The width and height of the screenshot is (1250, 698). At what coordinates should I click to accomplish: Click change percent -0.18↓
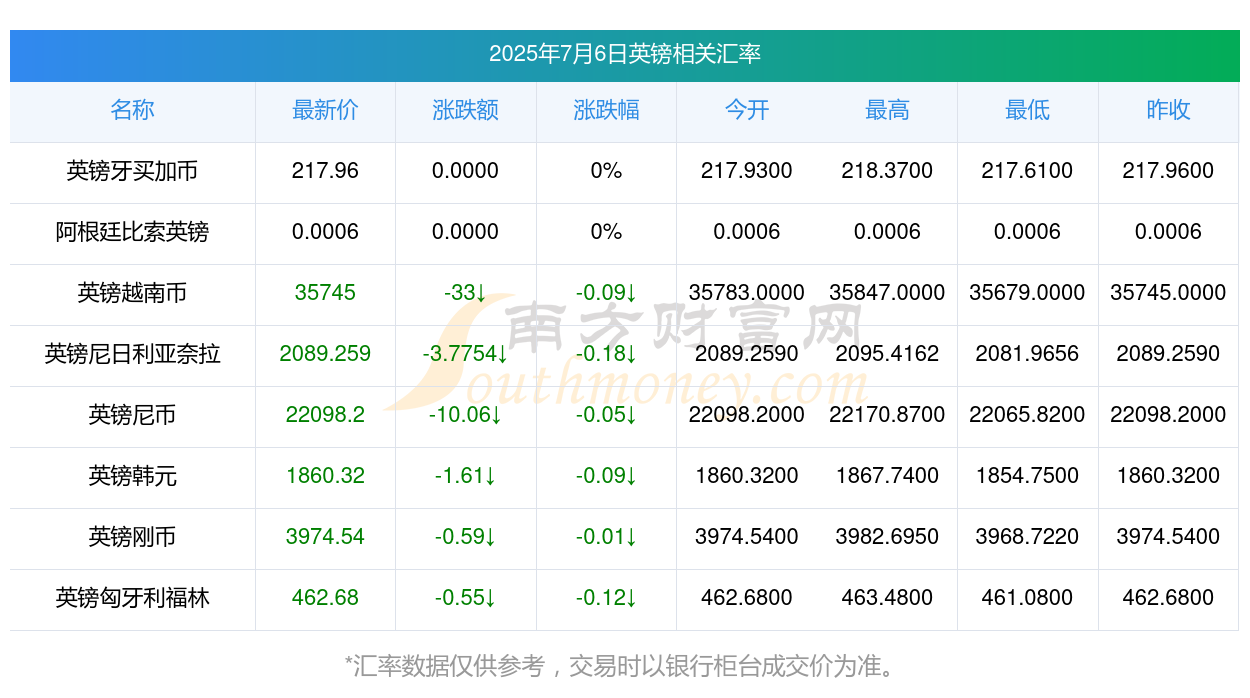pos(606,354)
